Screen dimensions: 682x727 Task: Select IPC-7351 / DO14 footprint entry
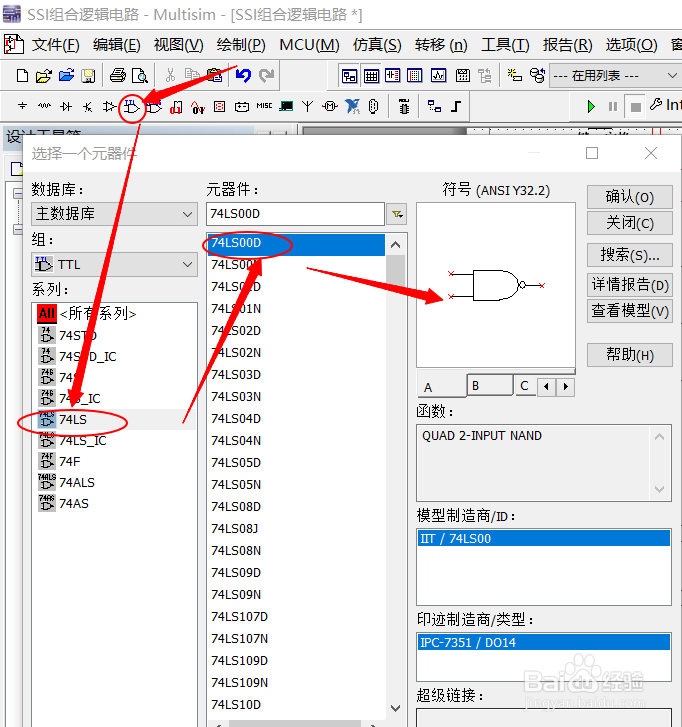[x=544, y=643]
